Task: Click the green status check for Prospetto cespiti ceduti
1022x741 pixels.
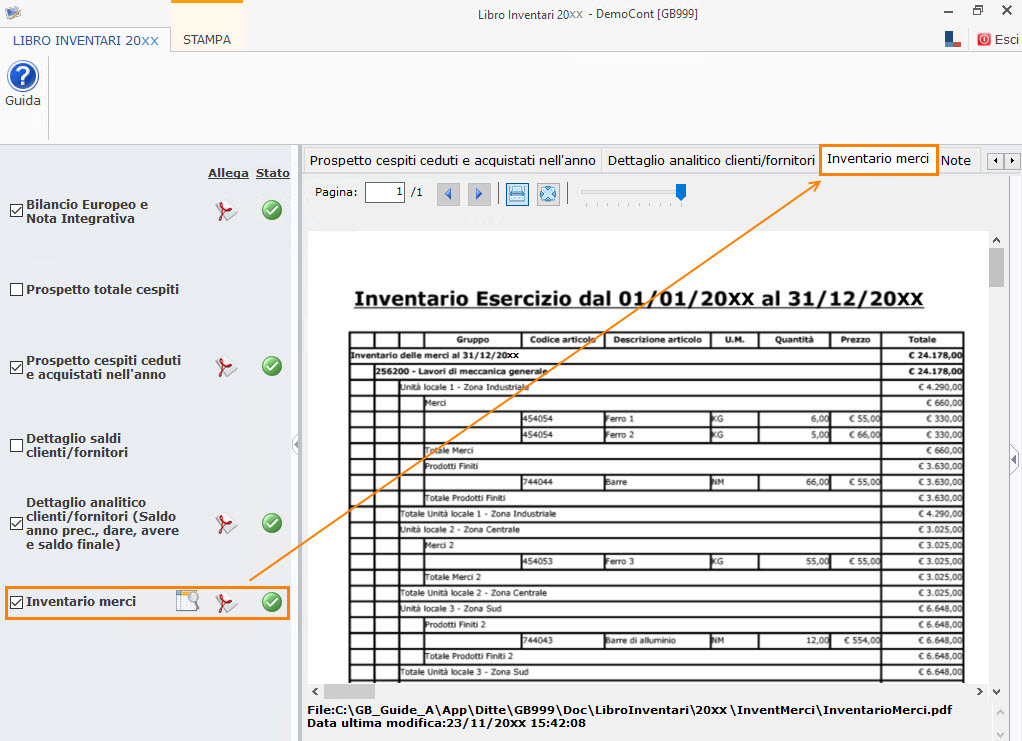Action: pos(271,367)
